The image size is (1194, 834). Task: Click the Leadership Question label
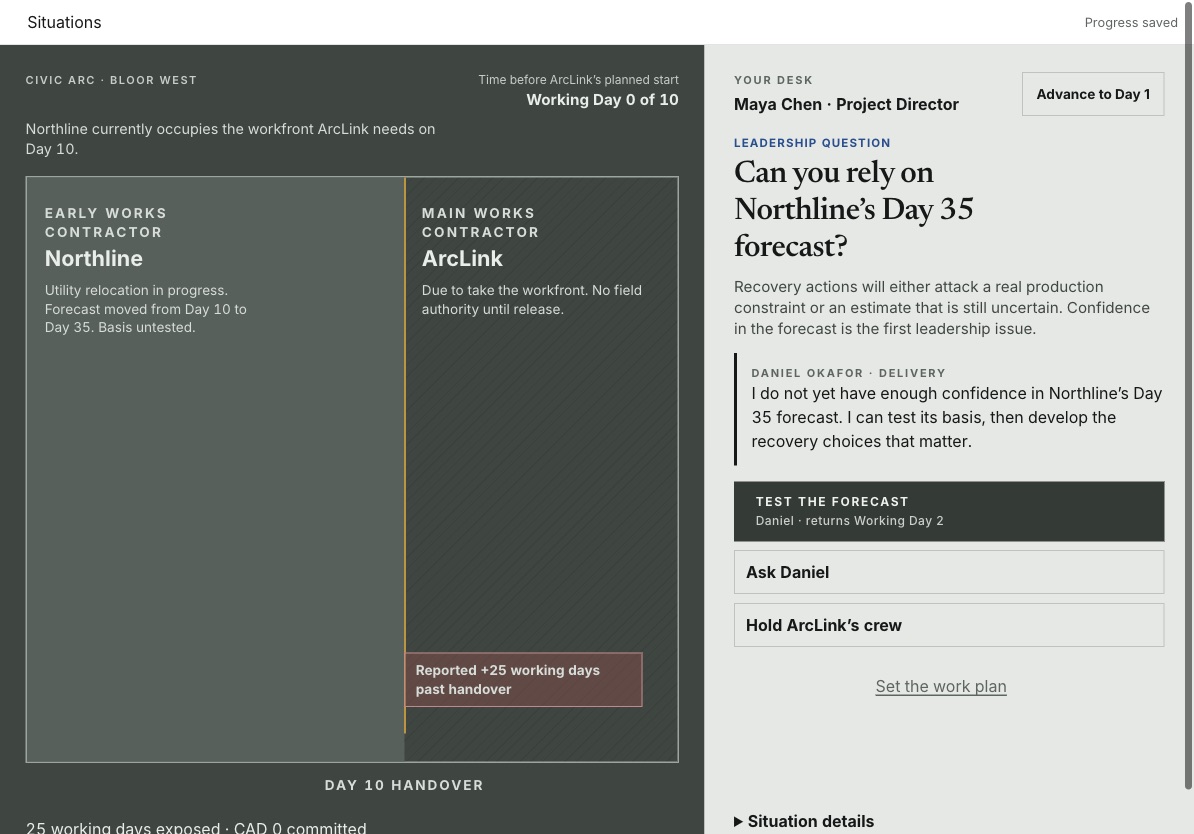(812, 143)
